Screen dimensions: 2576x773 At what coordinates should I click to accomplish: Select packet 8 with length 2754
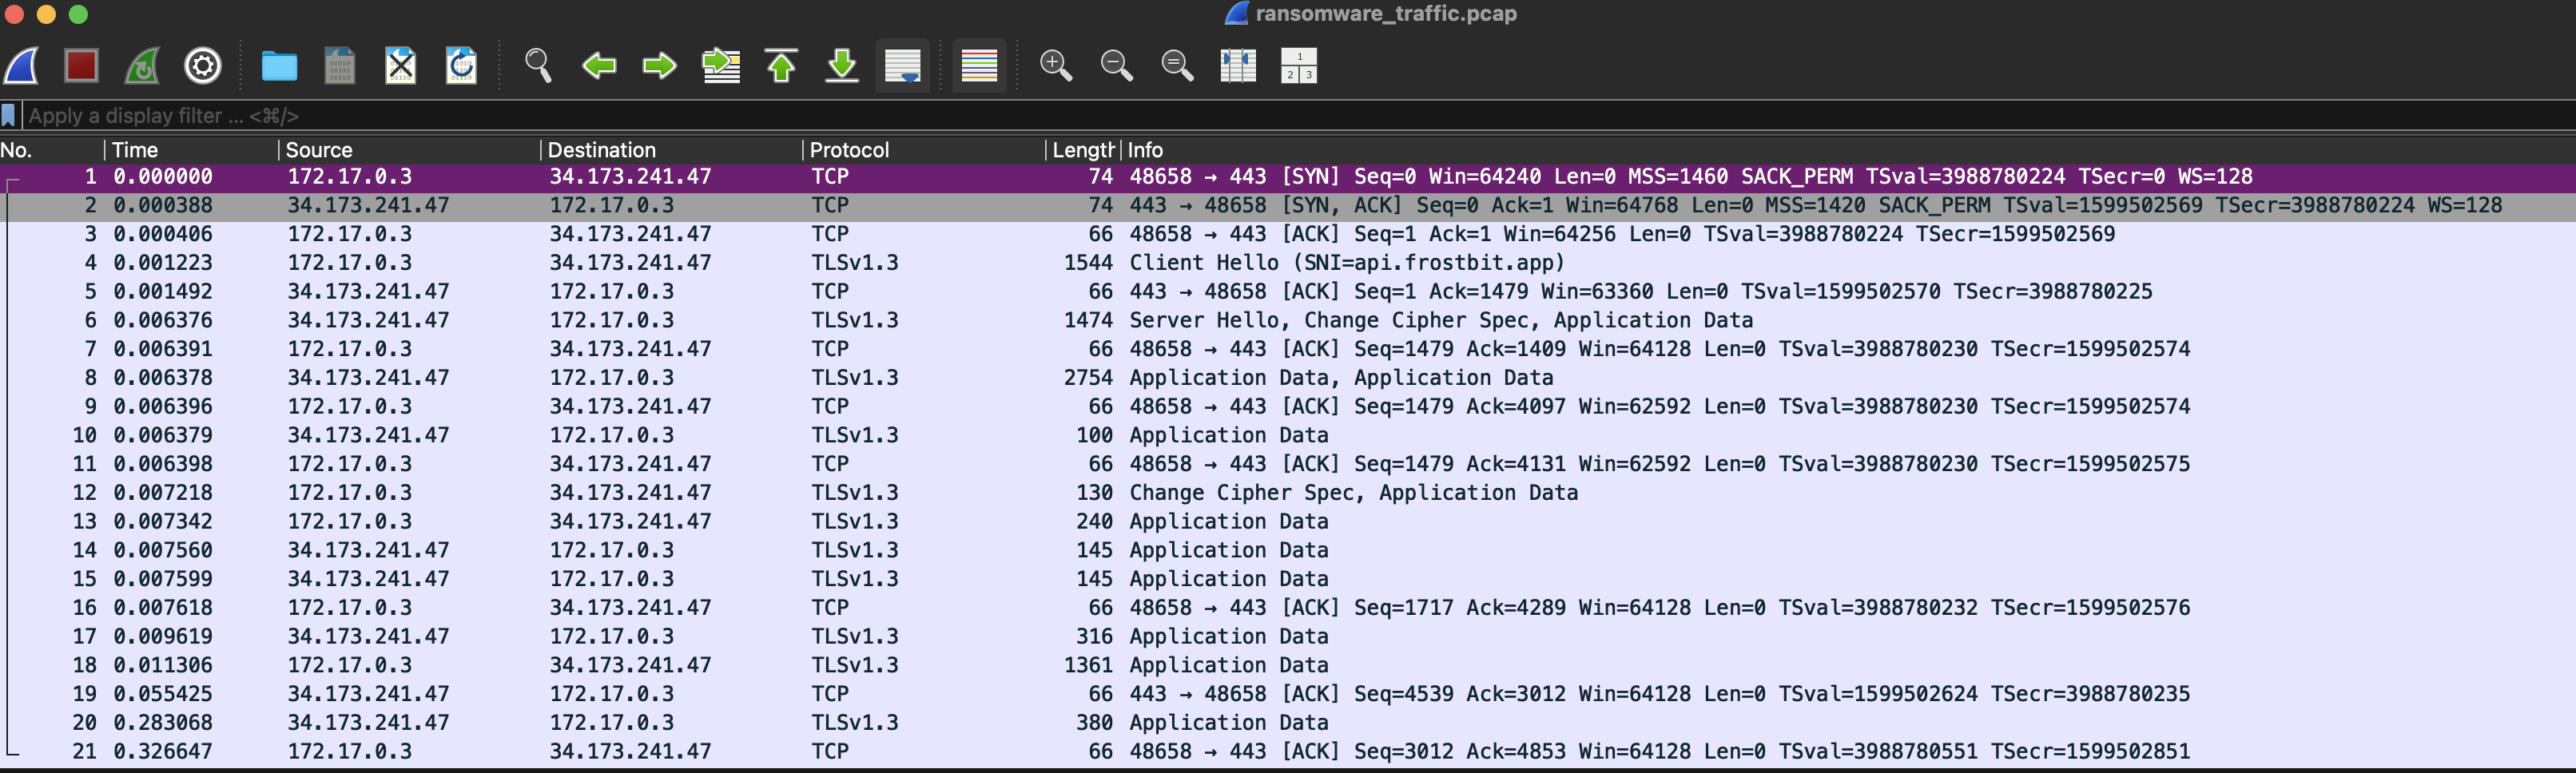coord(1288,378)
